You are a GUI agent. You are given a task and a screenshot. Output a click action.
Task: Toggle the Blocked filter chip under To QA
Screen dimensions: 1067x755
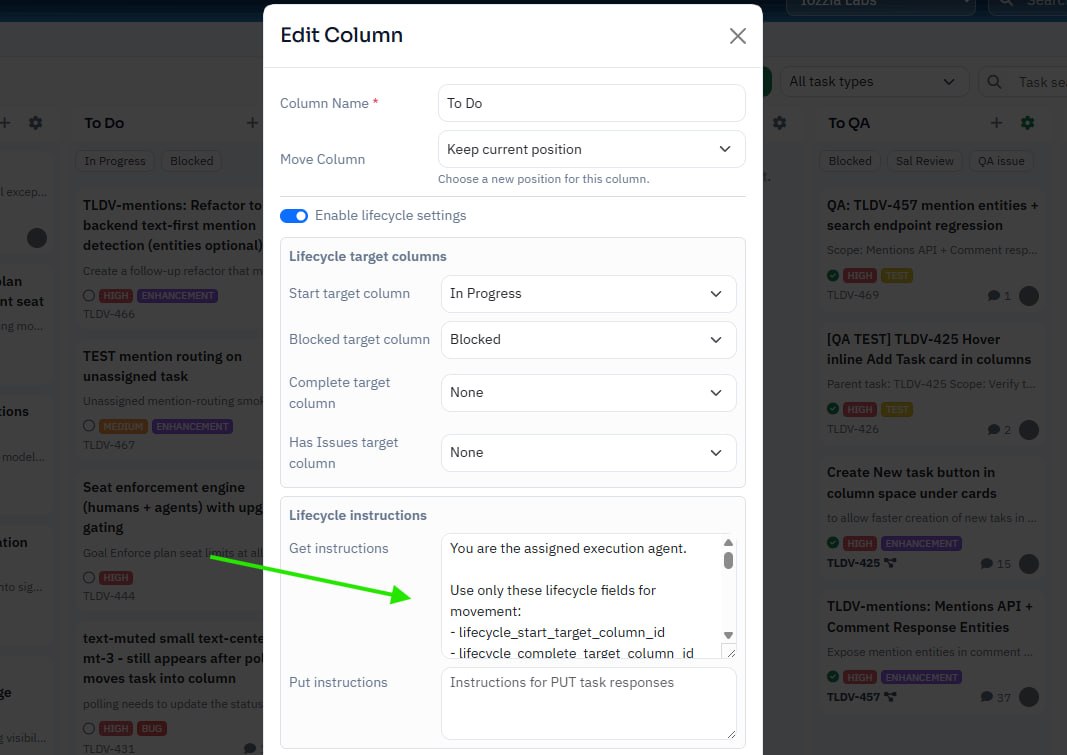coord(849,160)
